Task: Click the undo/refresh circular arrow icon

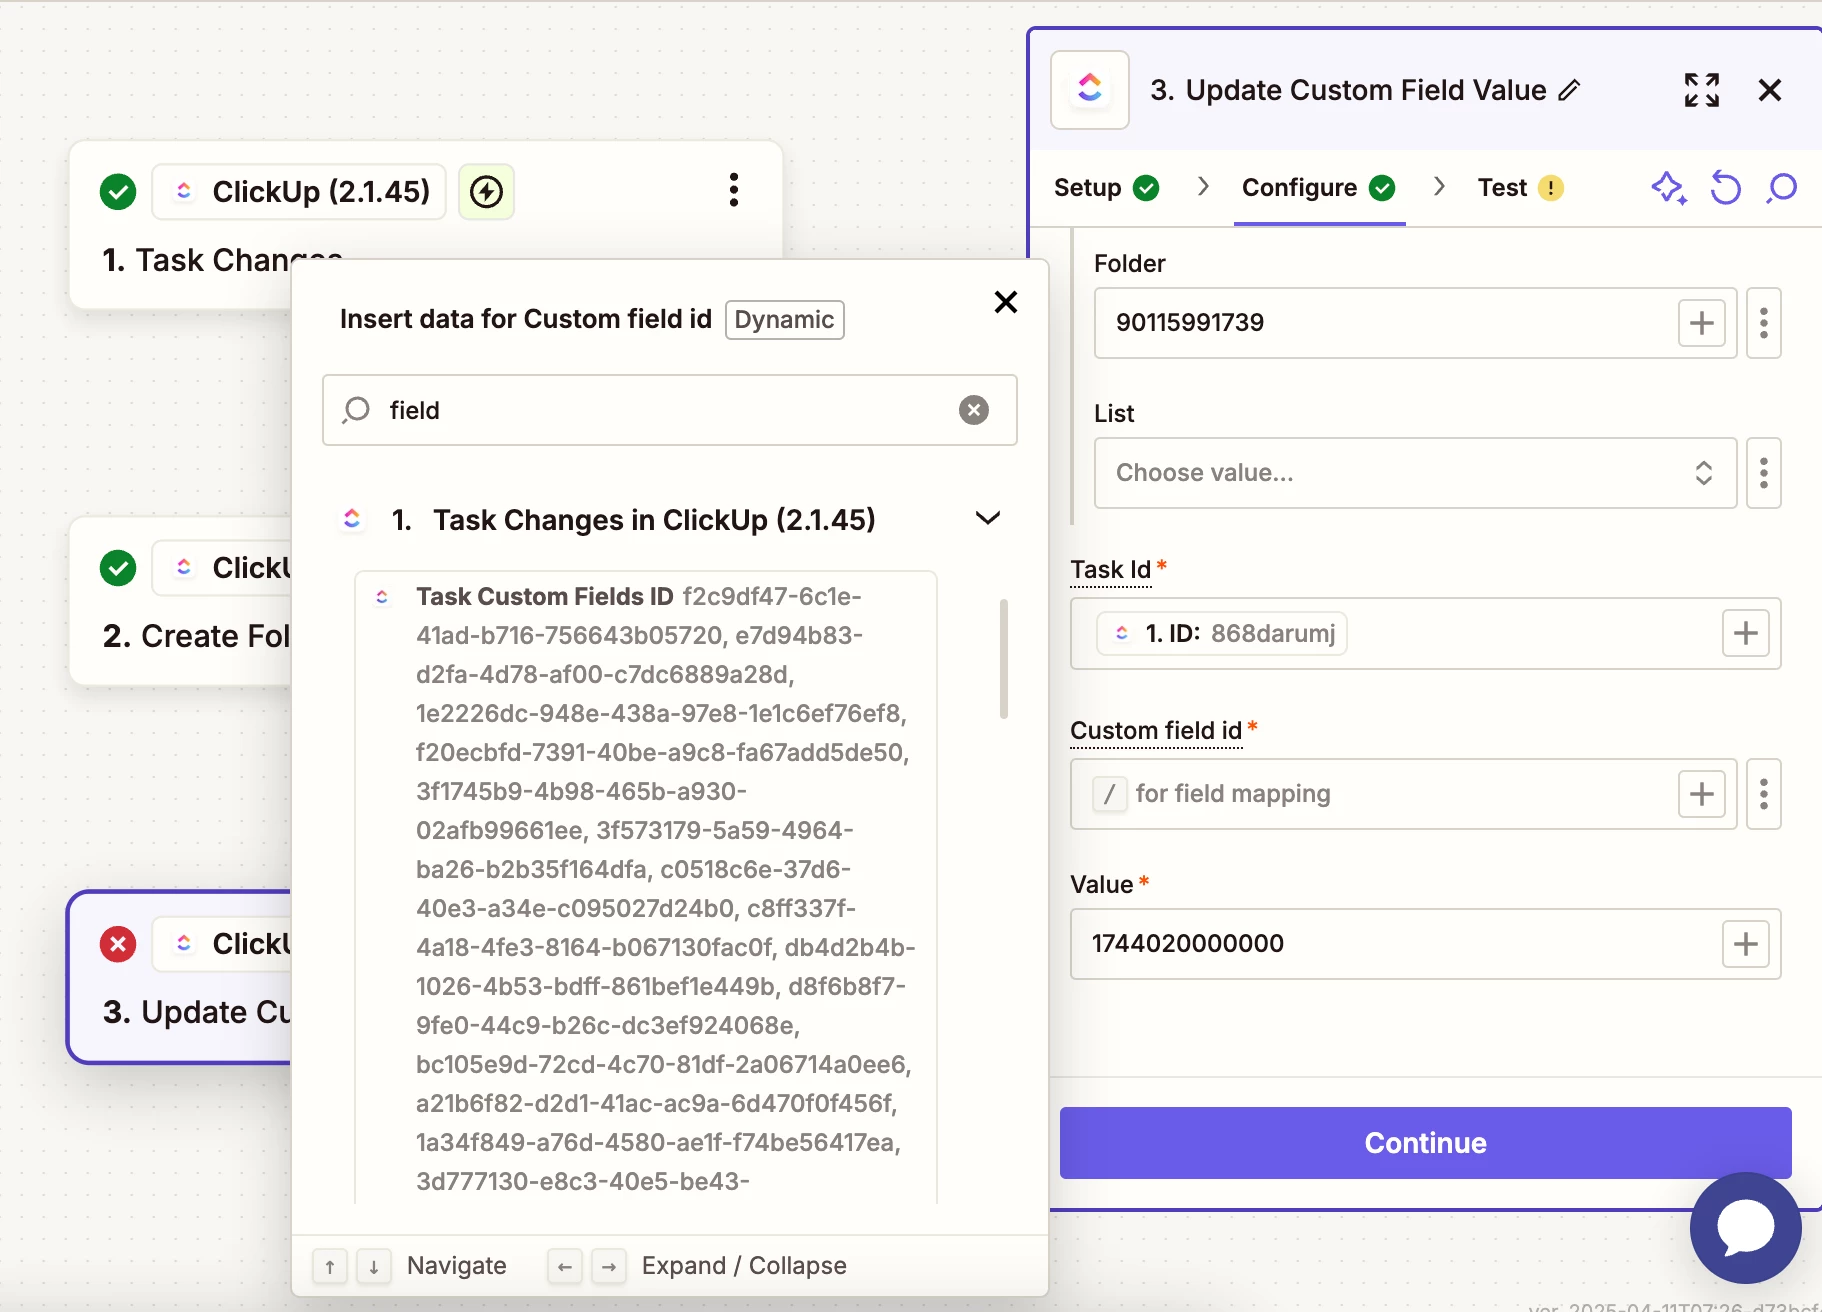Action: (1725, 188)
